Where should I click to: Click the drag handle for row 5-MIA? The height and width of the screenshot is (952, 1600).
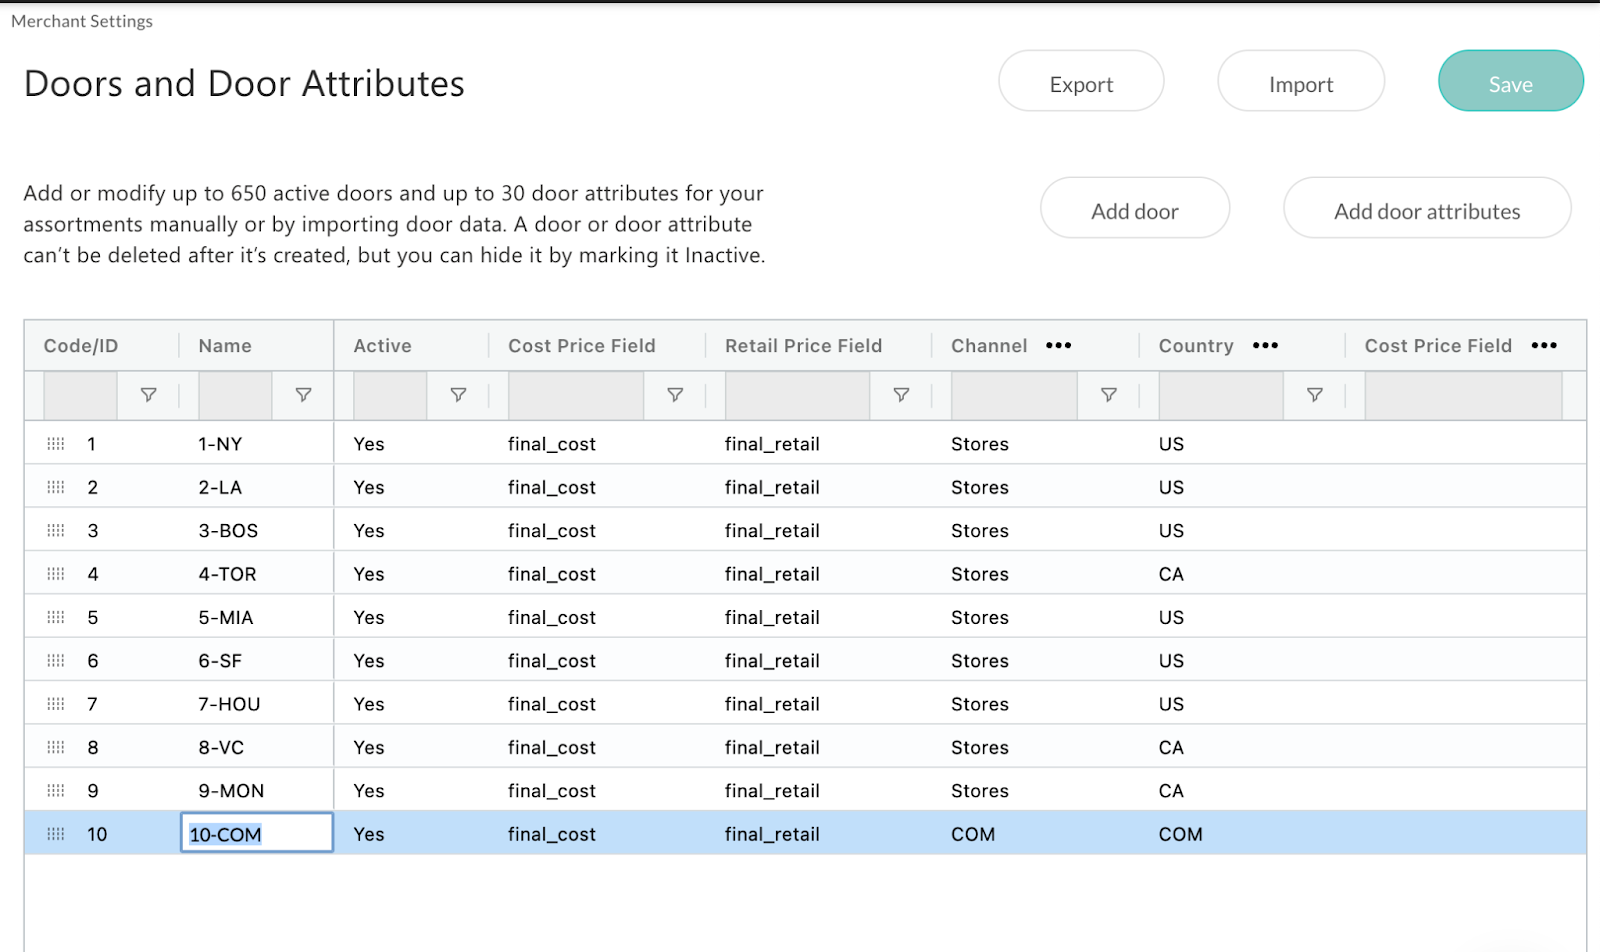(56, 617)
